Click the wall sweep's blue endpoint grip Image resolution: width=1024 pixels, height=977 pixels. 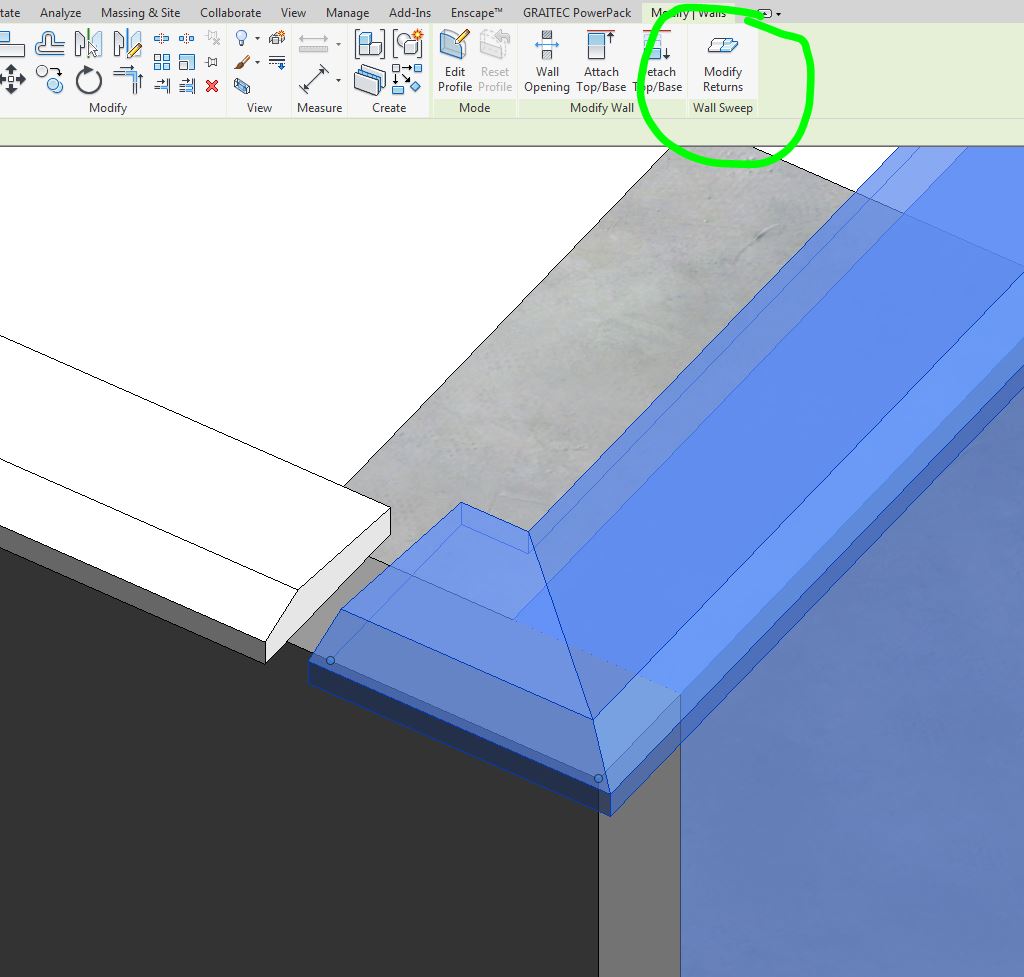point(599,777)
